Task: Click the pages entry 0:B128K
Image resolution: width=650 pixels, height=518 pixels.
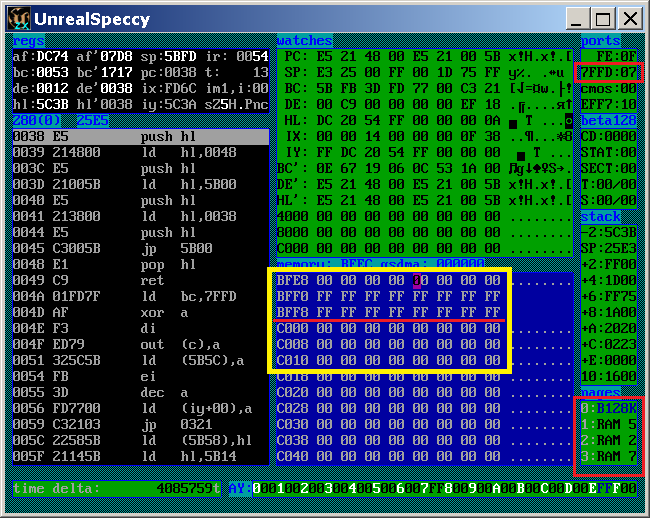Action: coord(608,409)
